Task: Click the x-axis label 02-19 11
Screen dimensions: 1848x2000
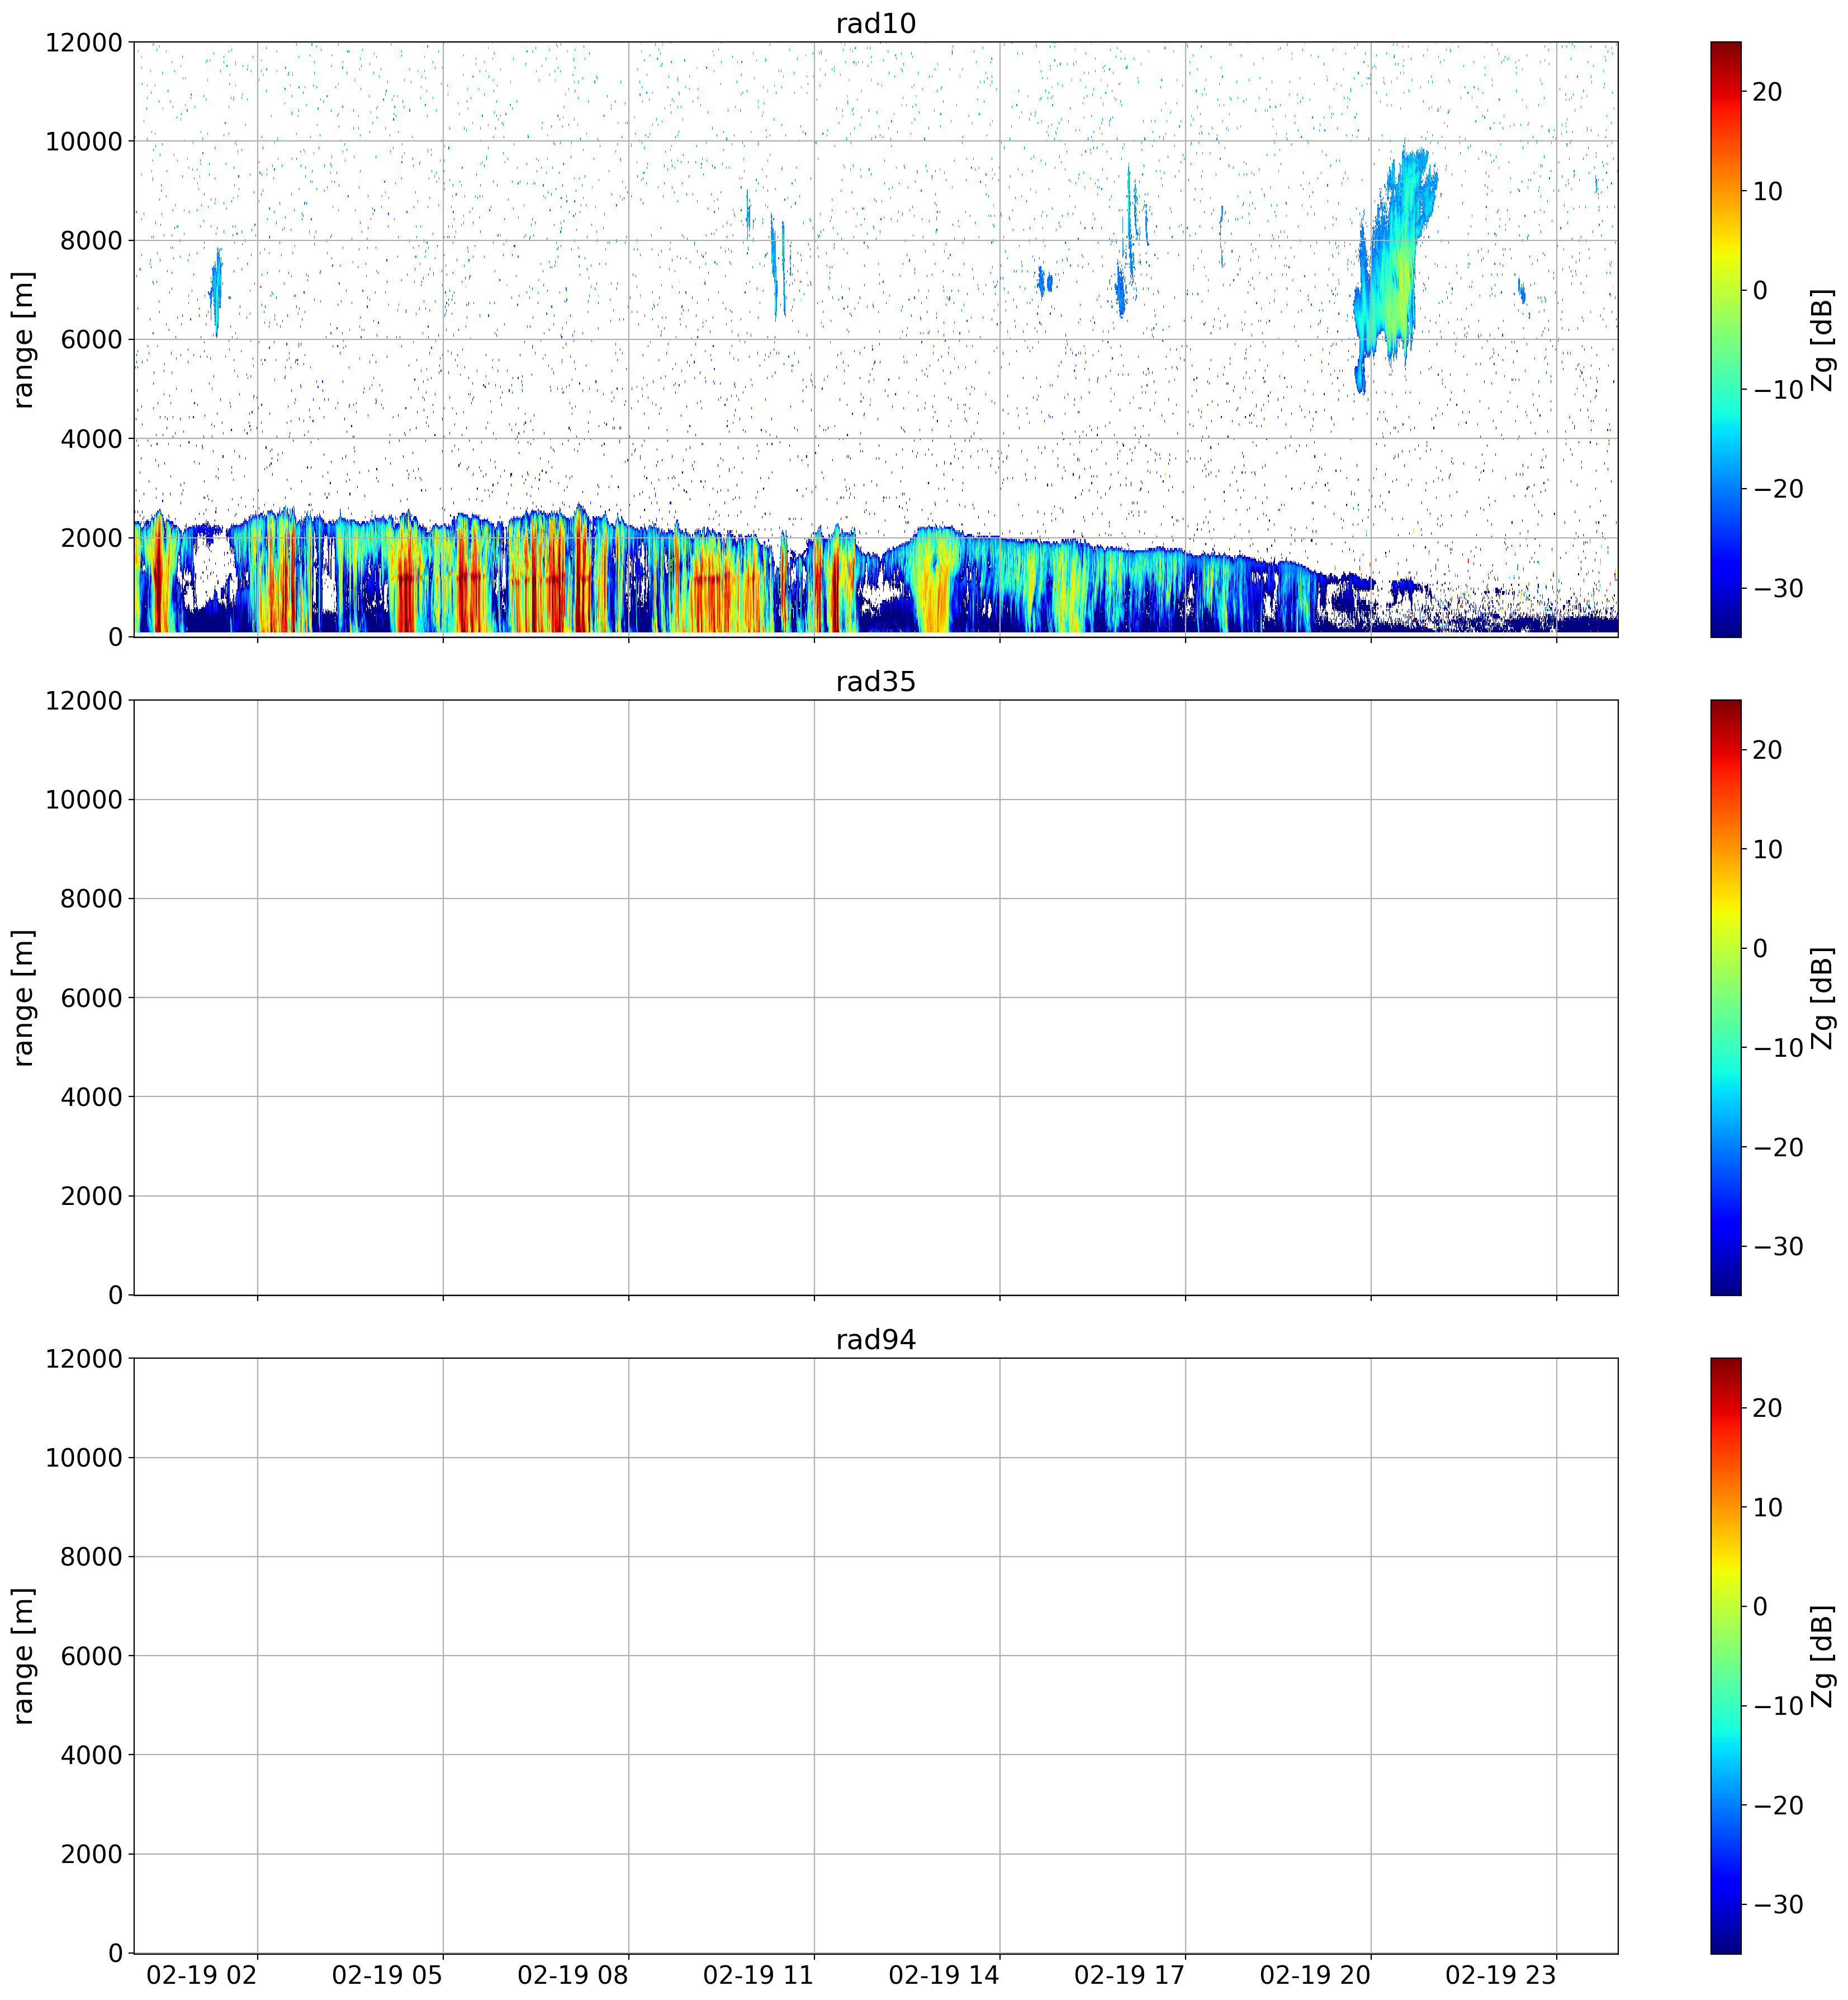Action: click(758, 1975)
